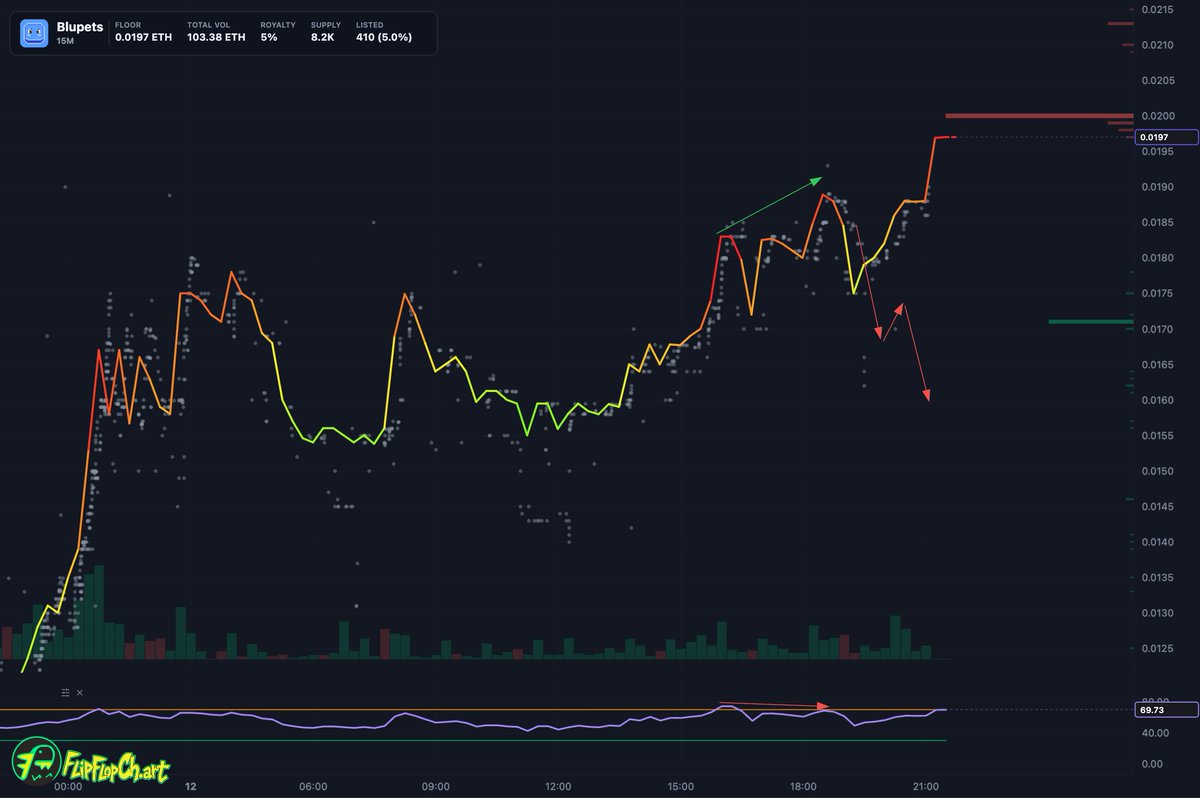Viewport: 1200px width, 798px height.
Task: Click the Blupets collection avatar icon
Action: pos(34,34)
